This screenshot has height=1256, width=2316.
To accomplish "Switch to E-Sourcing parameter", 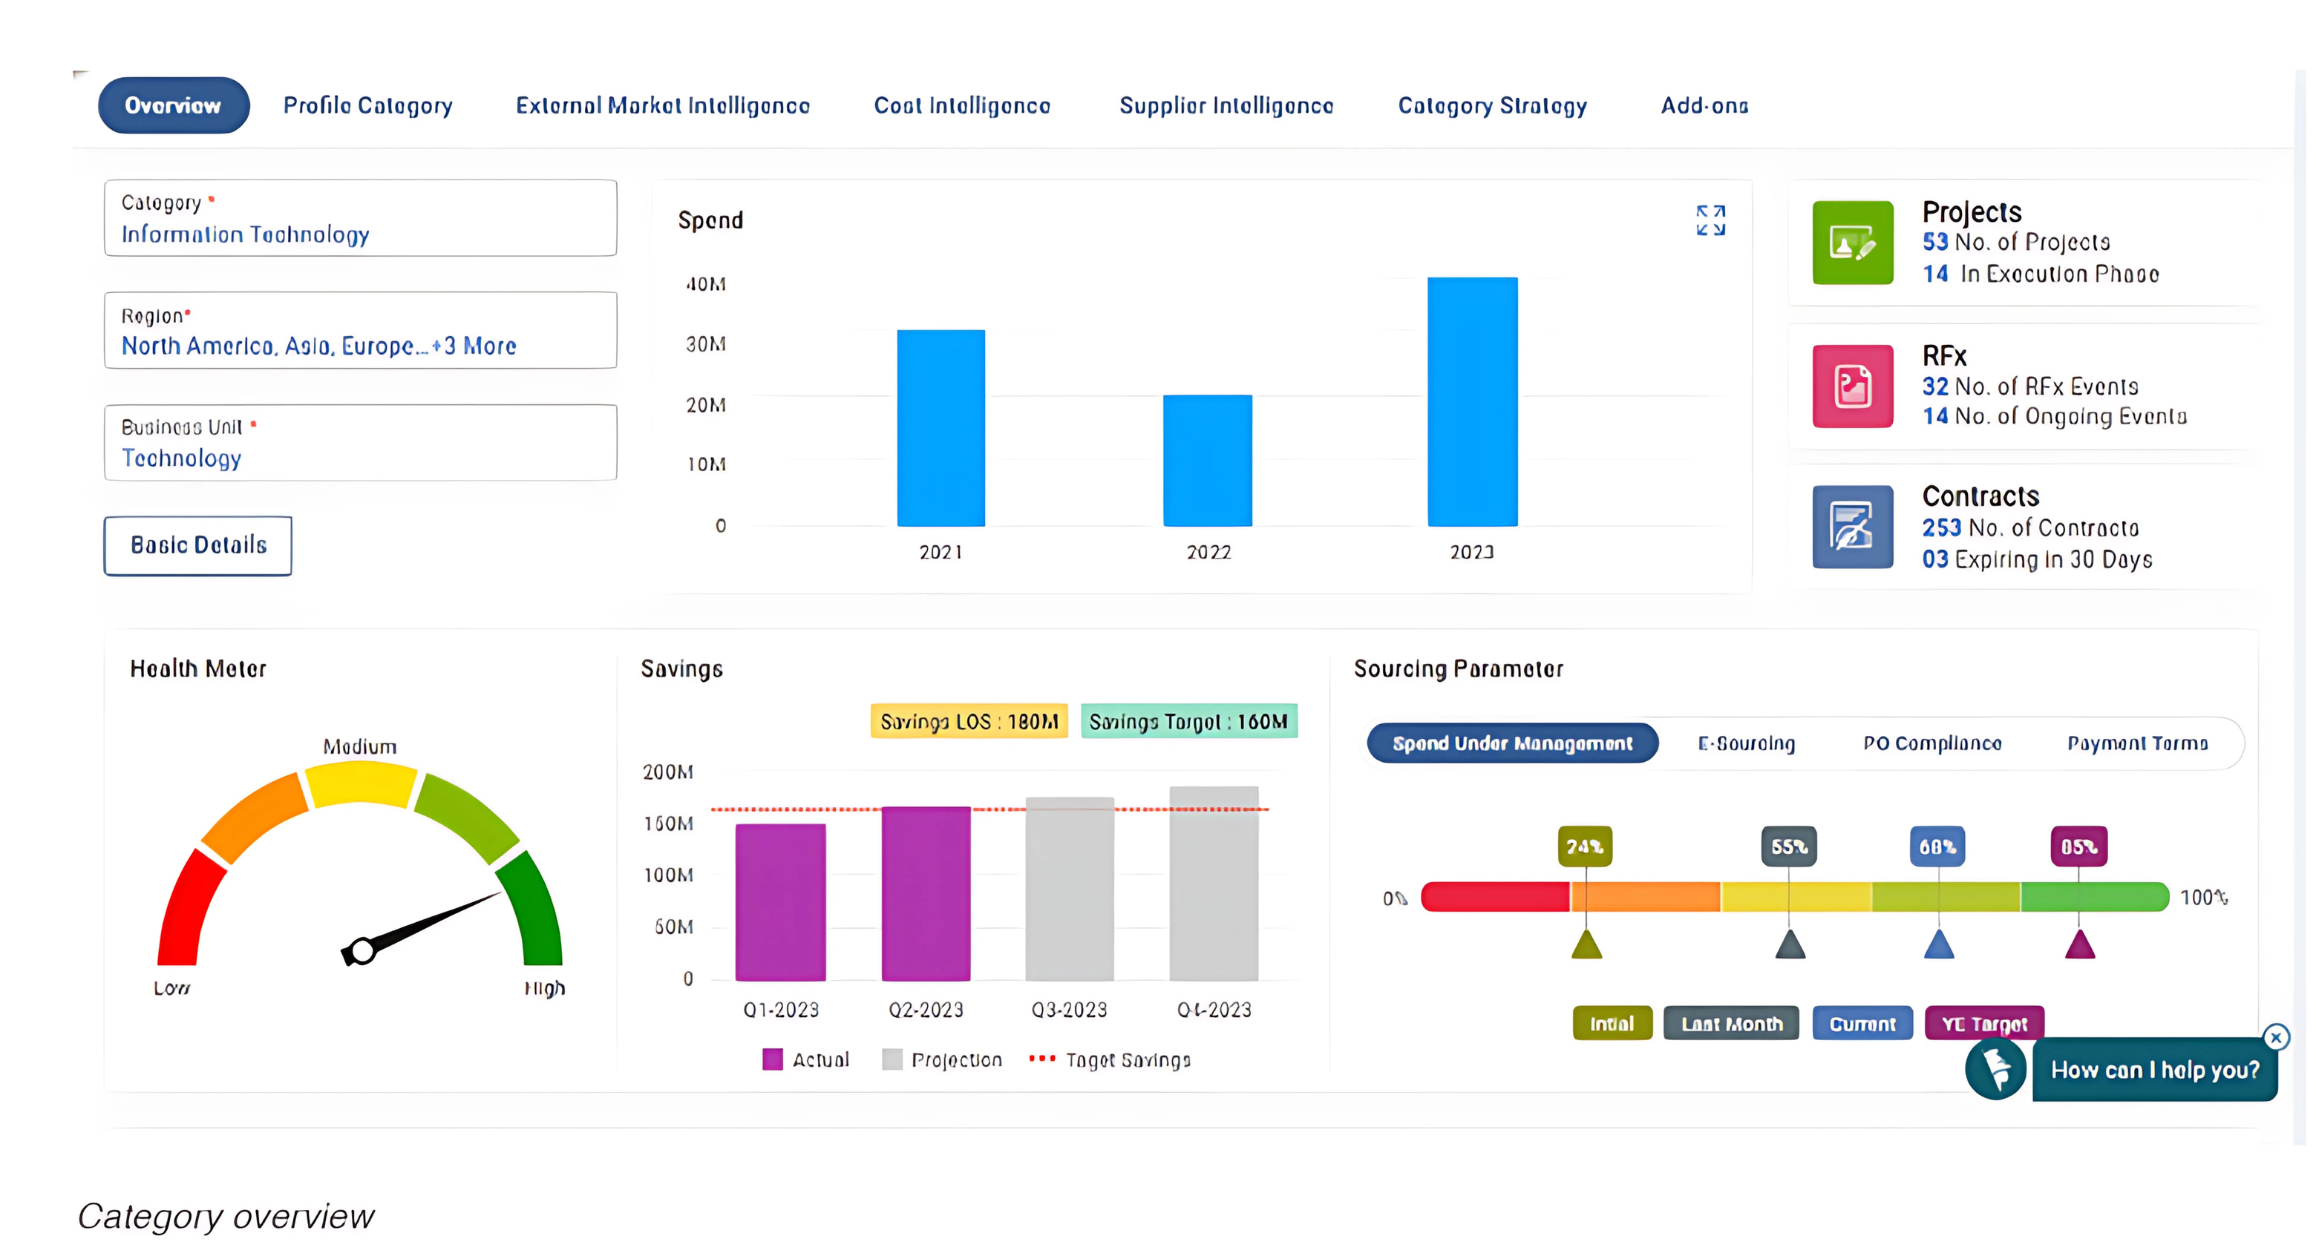I will [1746, 743].
